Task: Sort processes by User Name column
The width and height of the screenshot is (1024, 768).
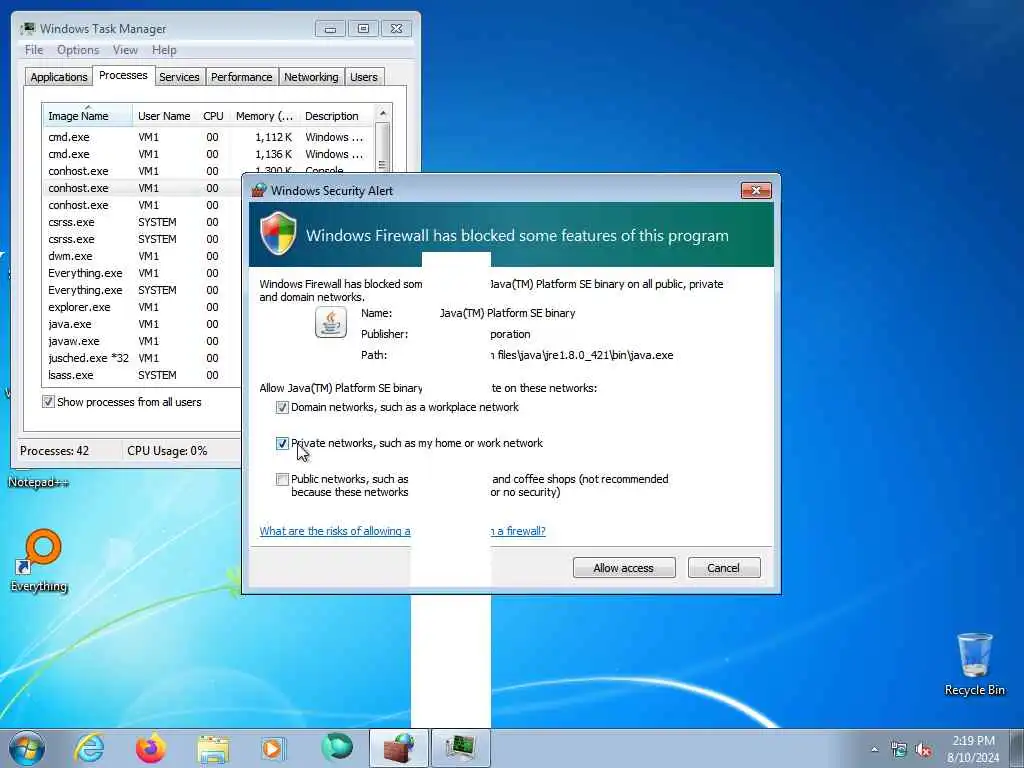Action: coord(164,116)
